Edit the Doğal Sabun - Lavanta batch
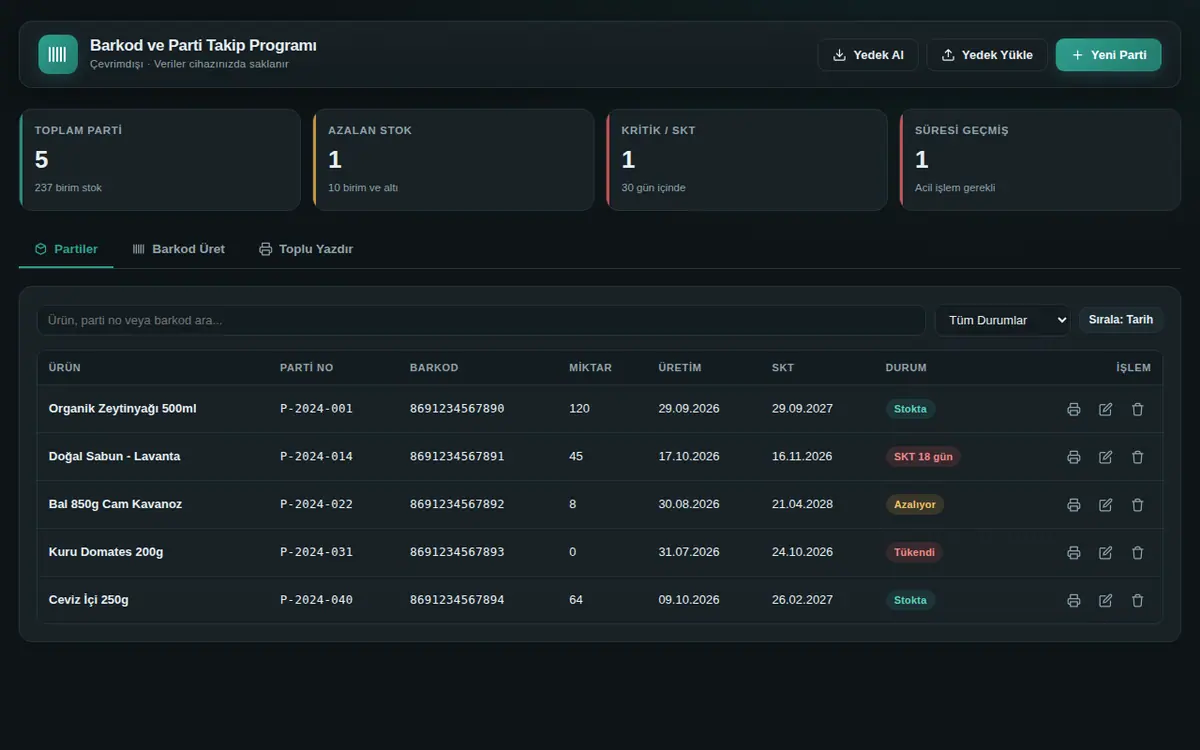 point(1105,457)
